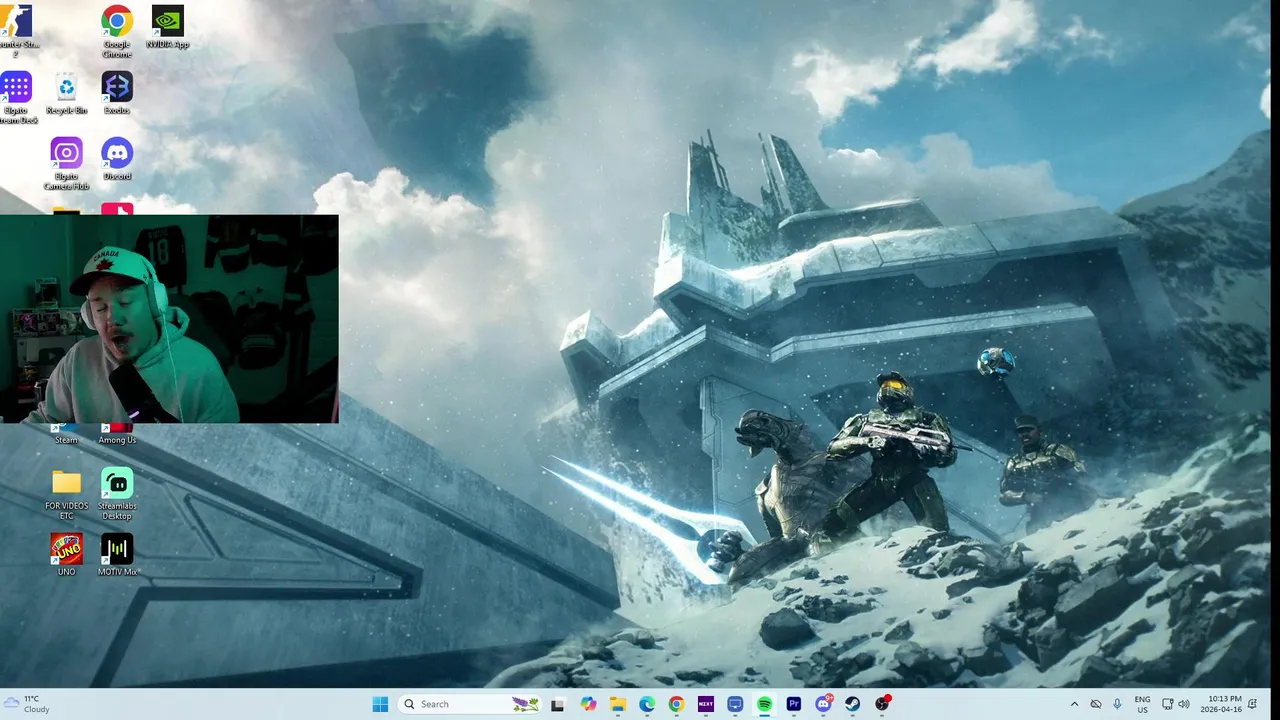Open the Counter-Strike 2 desktop shortcut

pos(16,30)
